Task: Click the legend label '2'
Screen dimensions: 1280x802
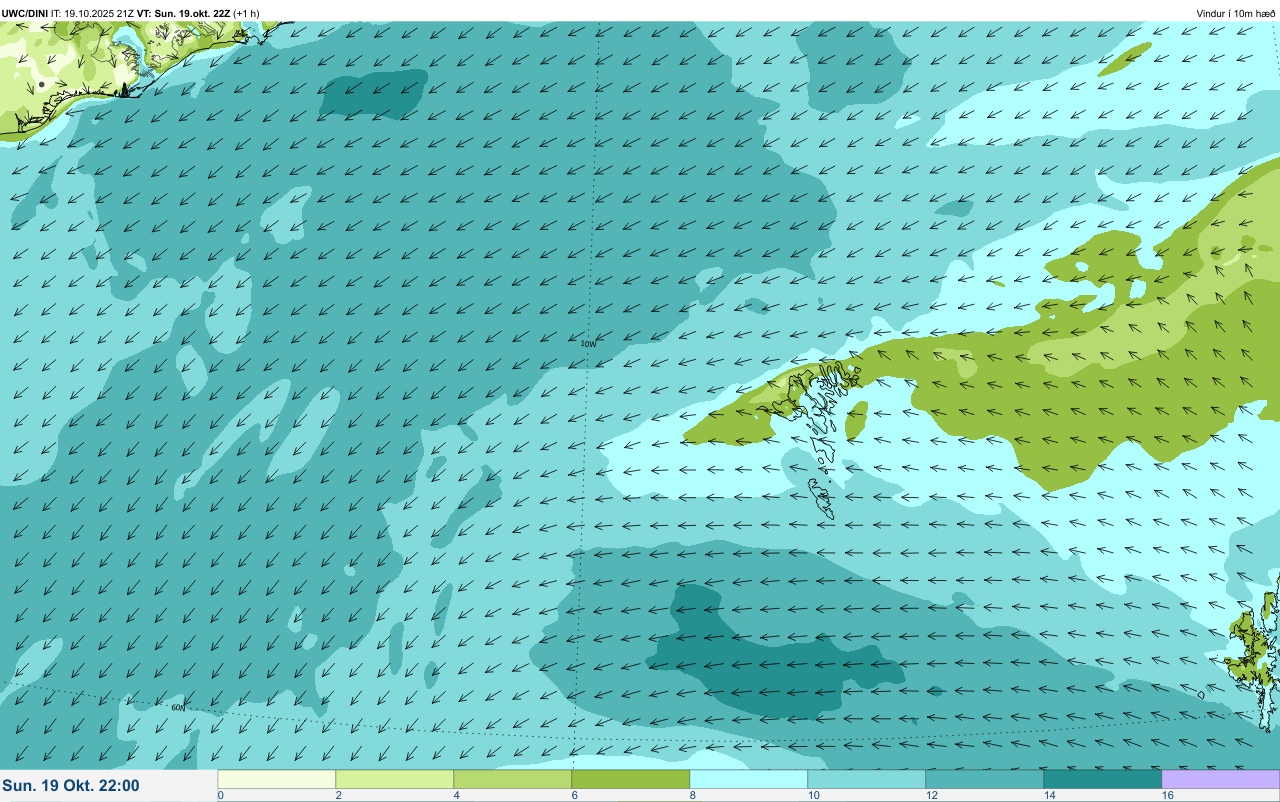Action: pyautogui.click(x=338, y=795)
